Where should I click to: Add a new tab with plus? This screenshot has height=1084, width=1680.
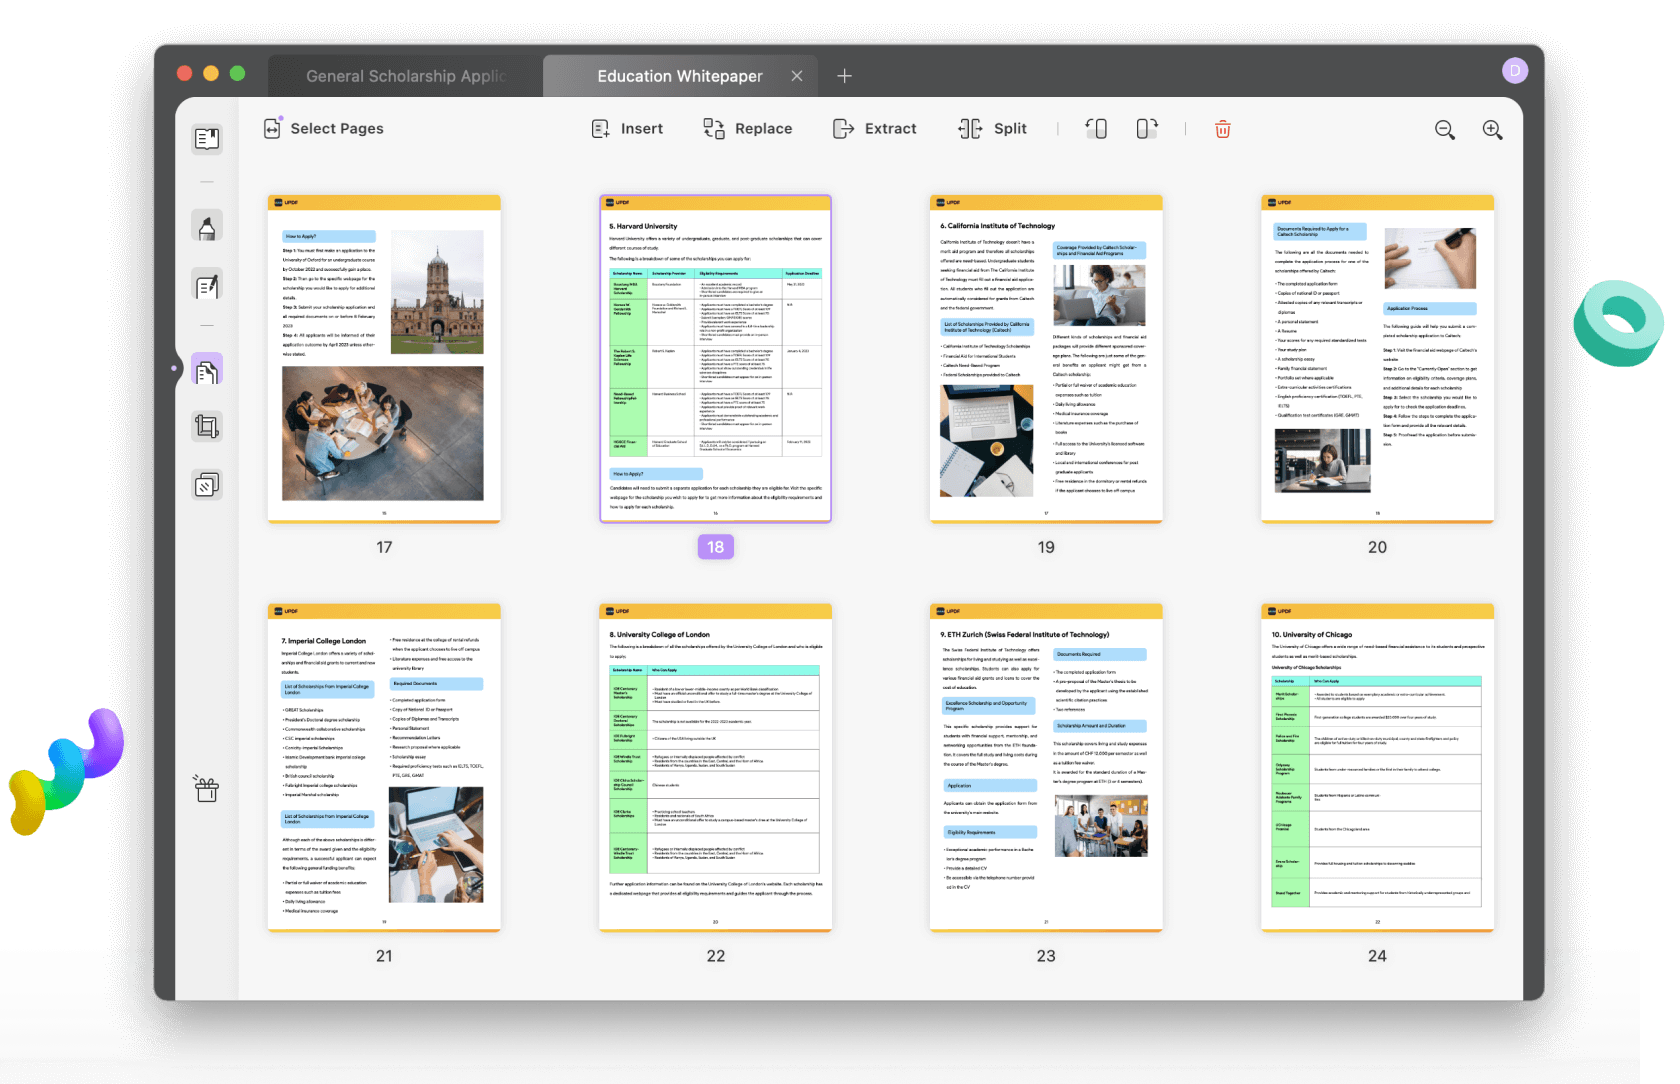[x=844, y=76]
